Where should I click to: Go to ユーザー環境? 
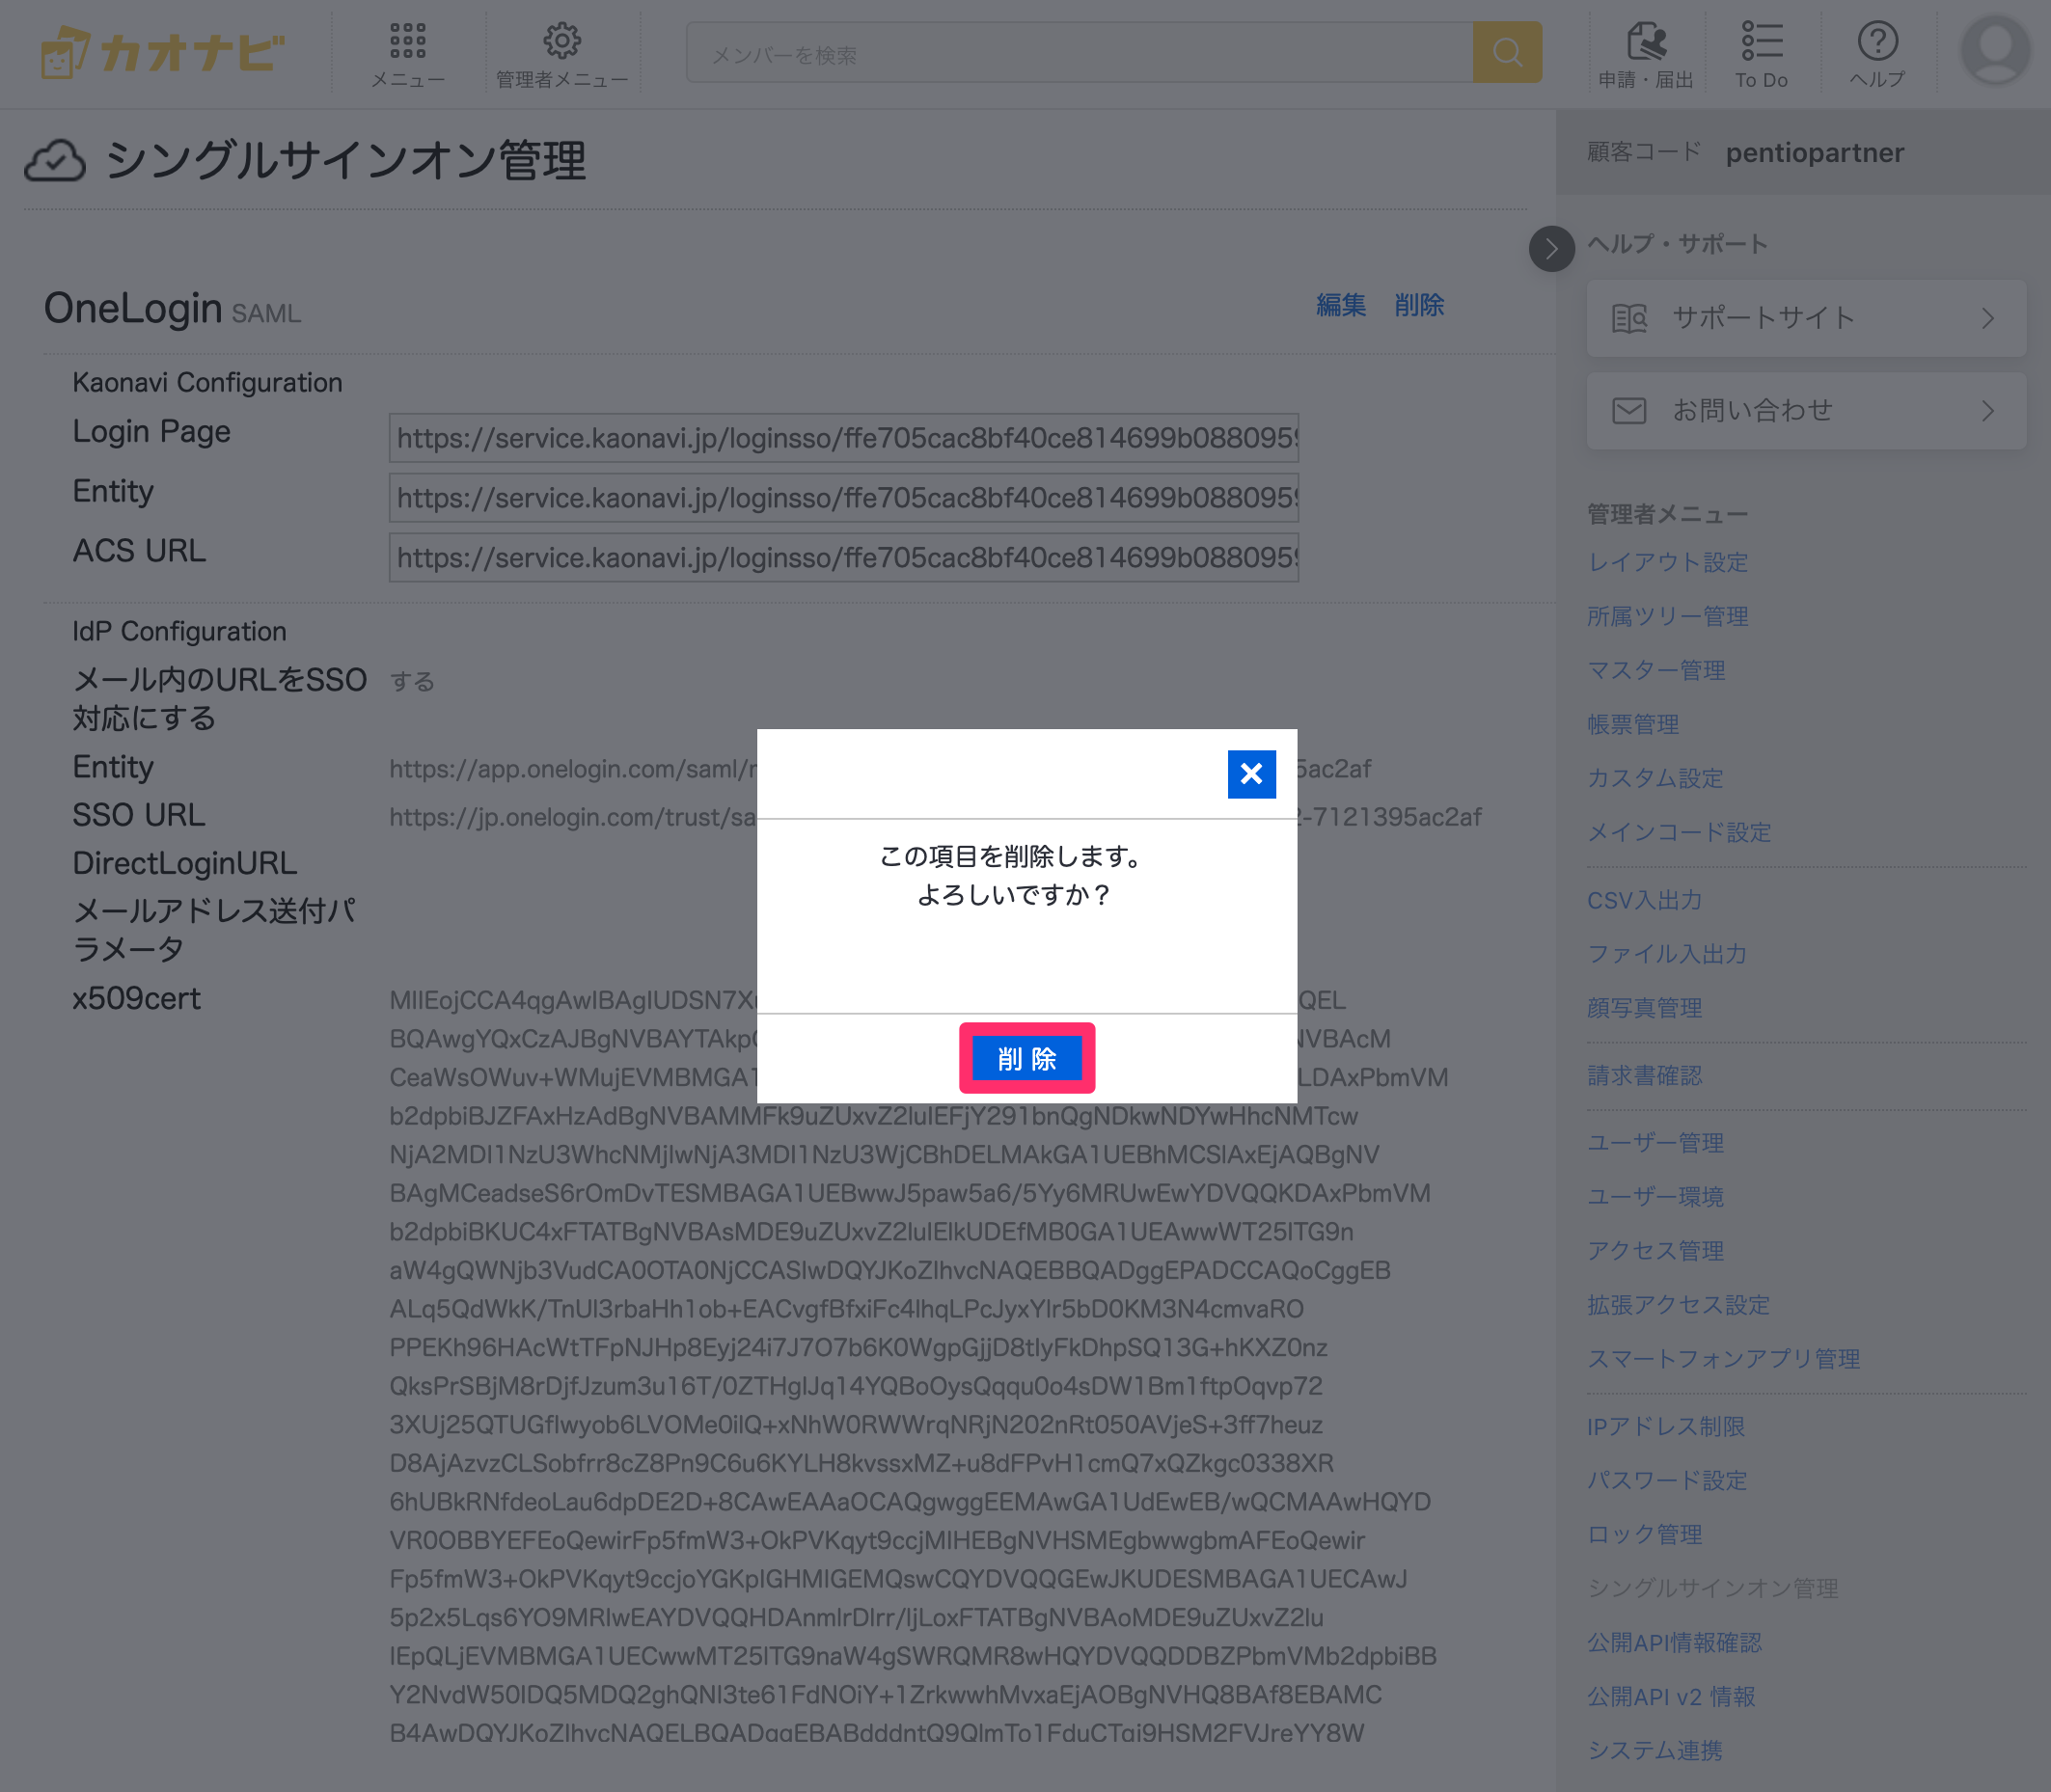click(1655, 1197)
